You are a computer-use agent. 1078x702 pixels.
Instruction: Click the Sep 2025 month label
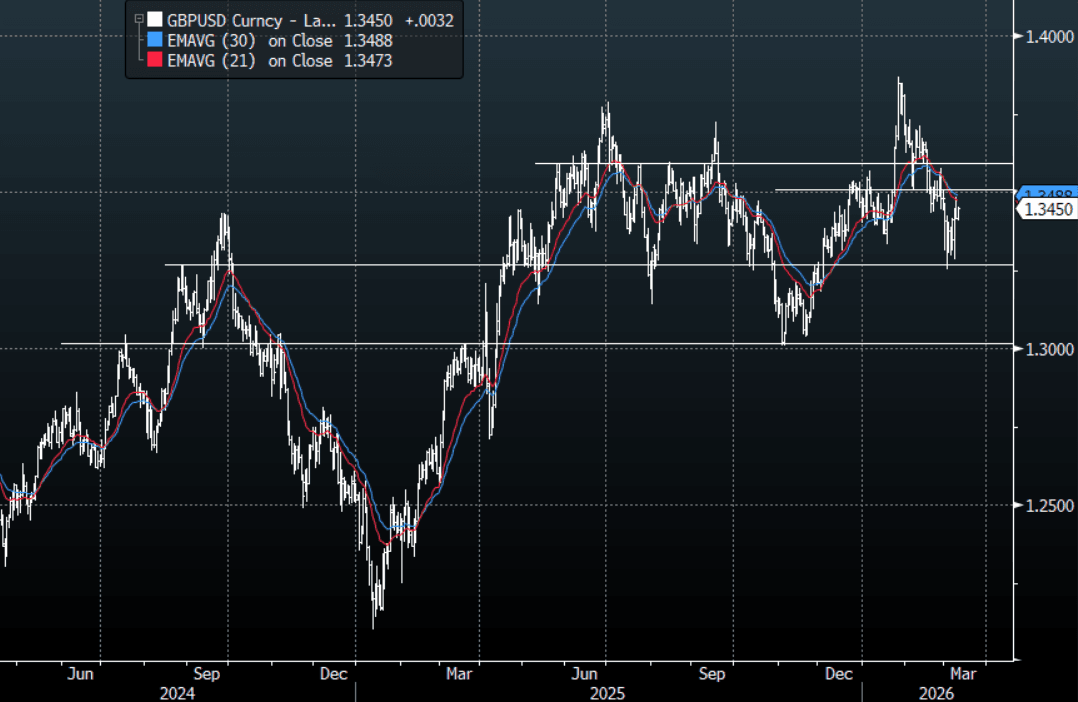pyautogui.click(x=712, y=674)
